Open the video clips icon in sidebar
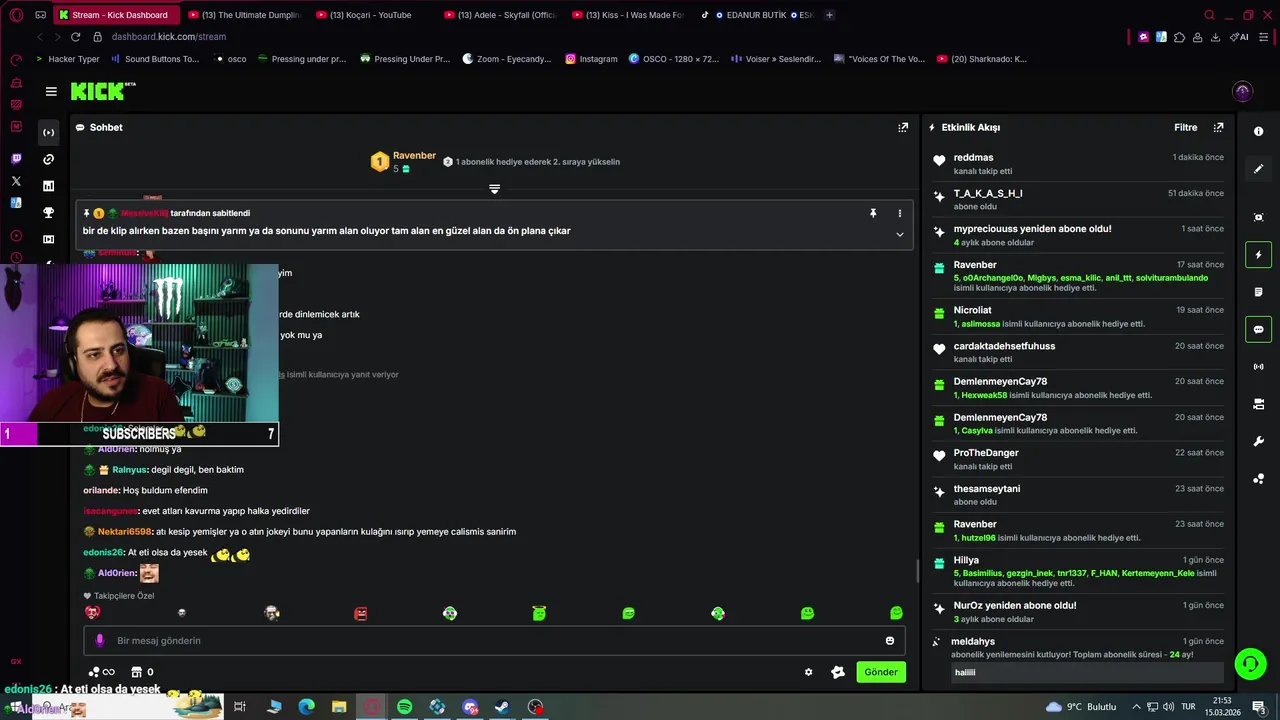Screen dimensions: 1280x720 (48, 239)
